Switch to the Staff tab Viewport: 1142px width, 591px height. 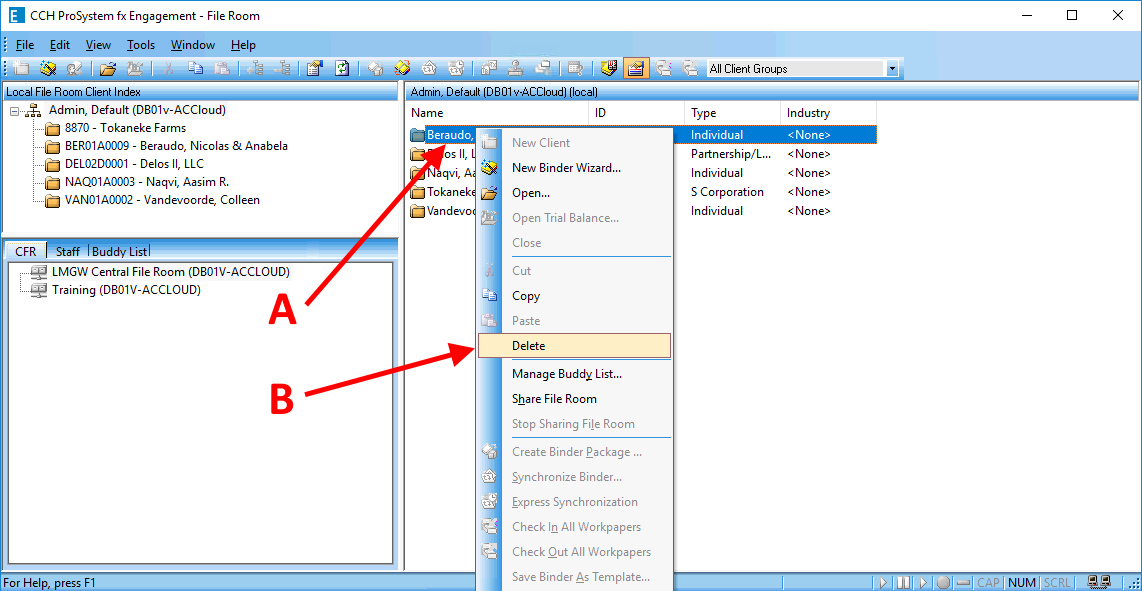68,251
